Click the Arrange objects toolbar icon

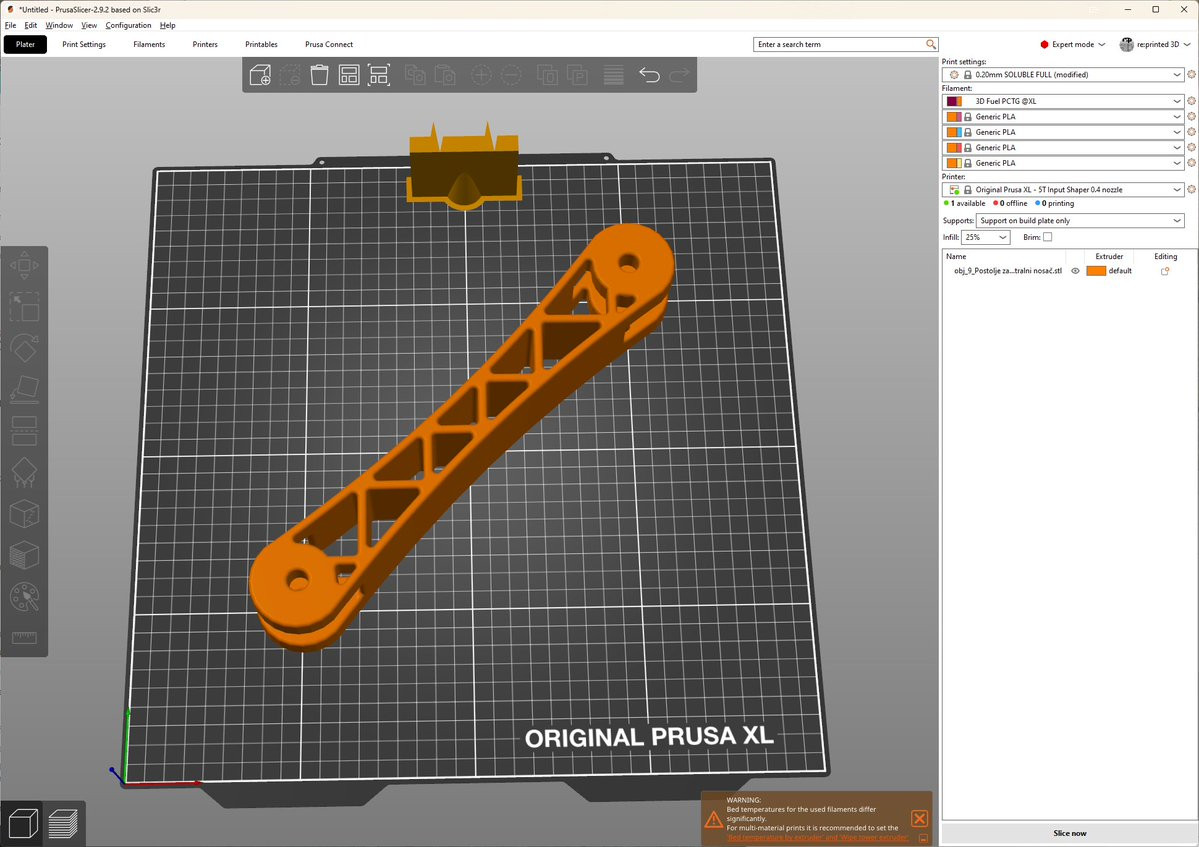(349, 75)
